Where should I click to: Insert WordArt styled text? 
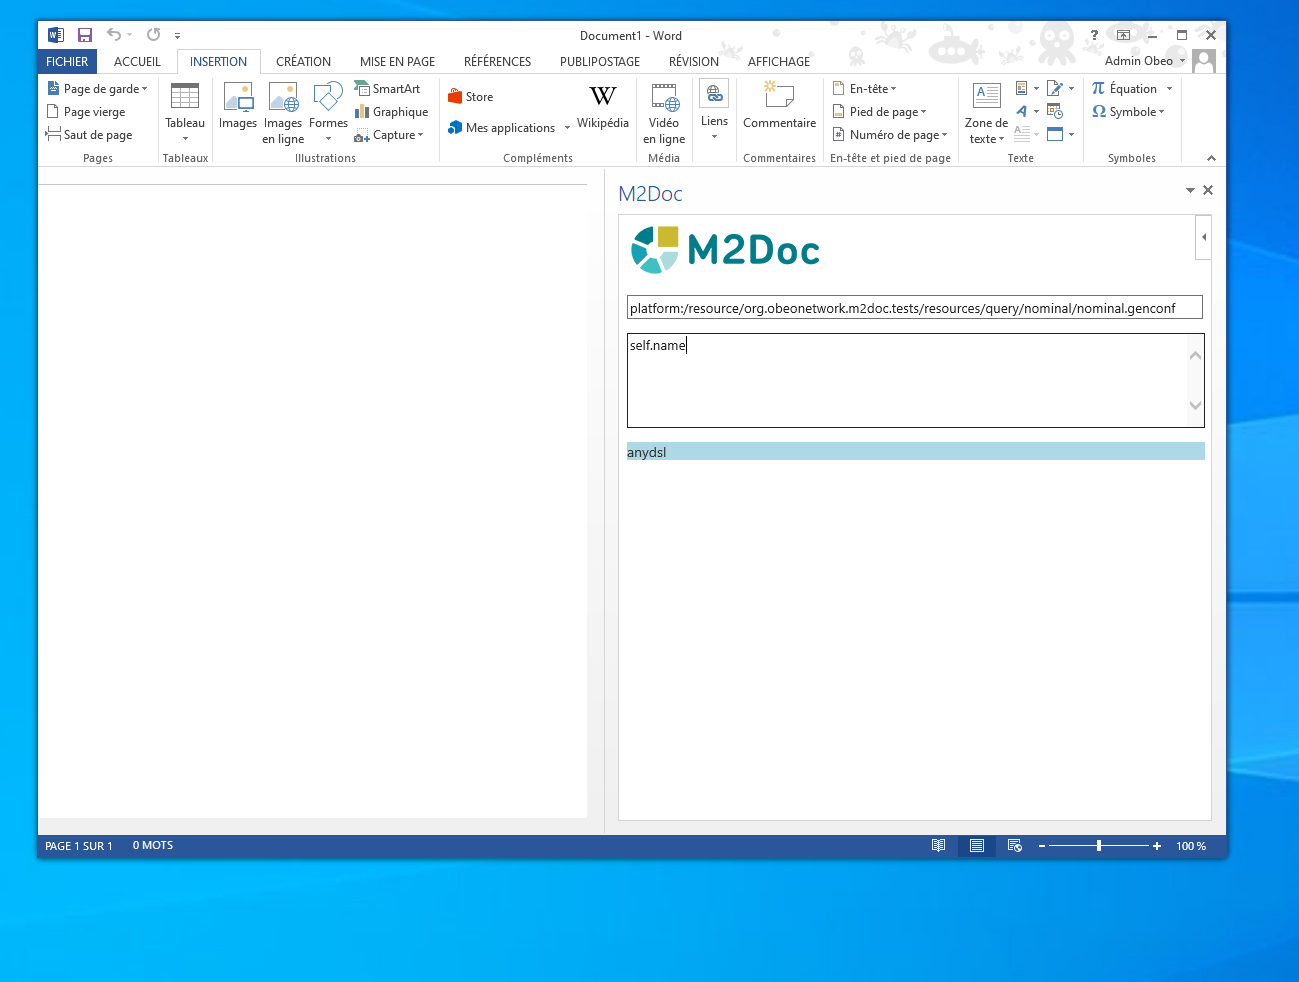(x=1021, y=111)
